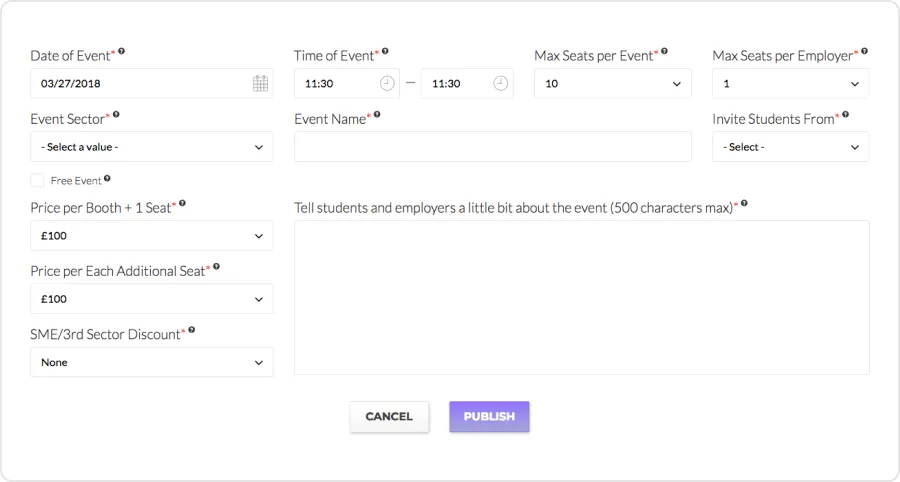
Task: Show help tooltip for Free Event
Action: (x=107, y=178)
